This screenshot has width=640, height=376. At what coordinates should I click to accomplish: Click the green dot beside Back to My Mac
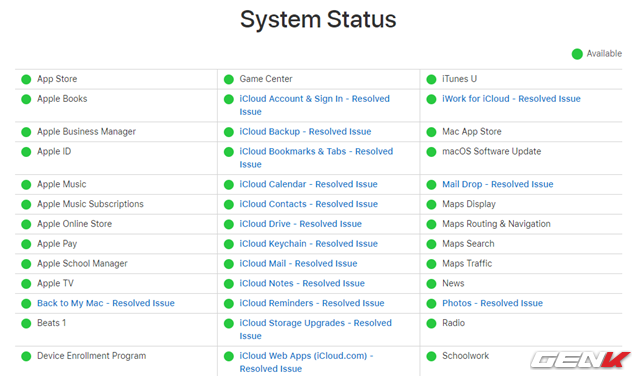click(x=26, y=303)
